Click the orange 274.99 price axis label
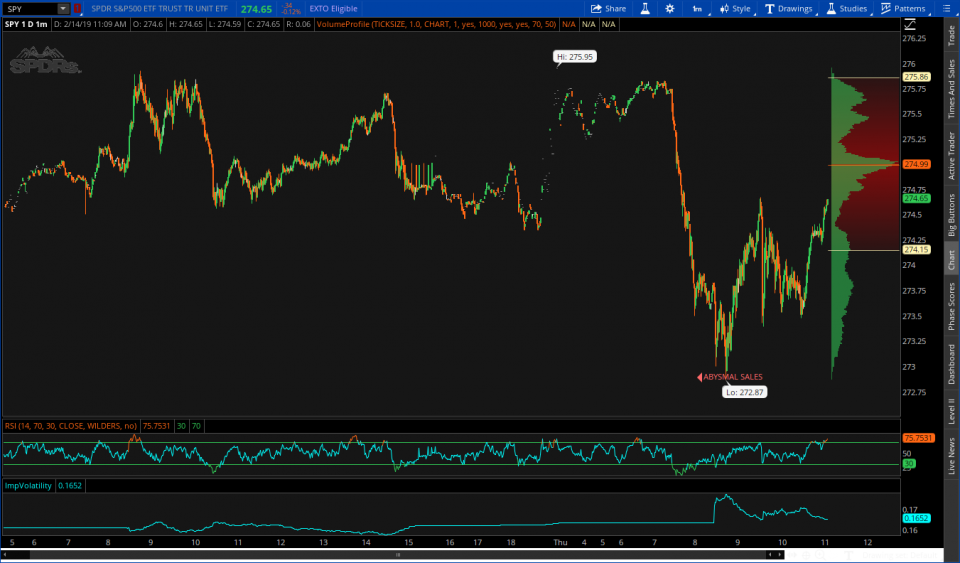The width and height of the screenshot is (960, 563). [x=917, y=164]
